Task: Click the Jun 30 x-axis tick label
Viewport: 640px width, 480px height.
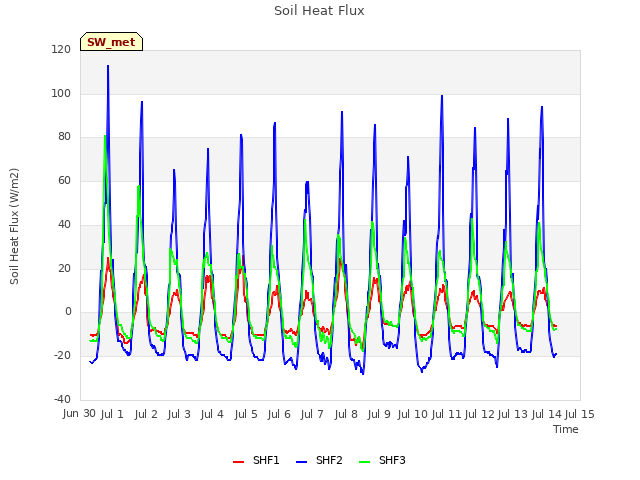Action: tap(79, 414)
